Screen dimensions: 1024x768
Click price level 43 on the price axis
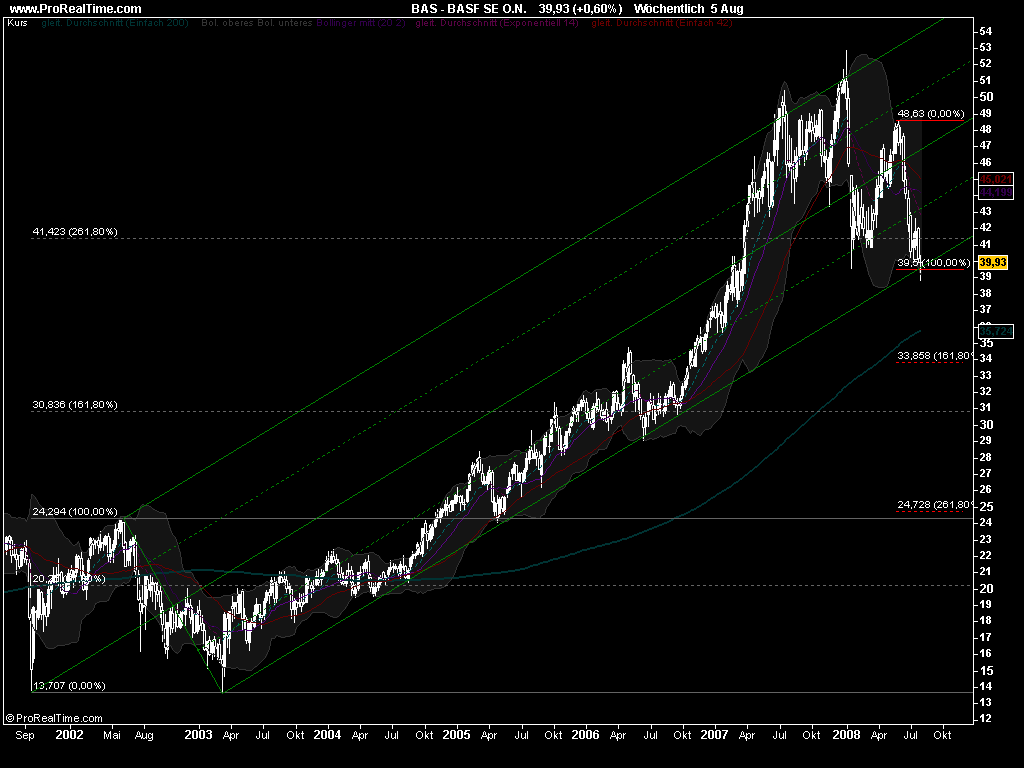[x=986, y=211]
